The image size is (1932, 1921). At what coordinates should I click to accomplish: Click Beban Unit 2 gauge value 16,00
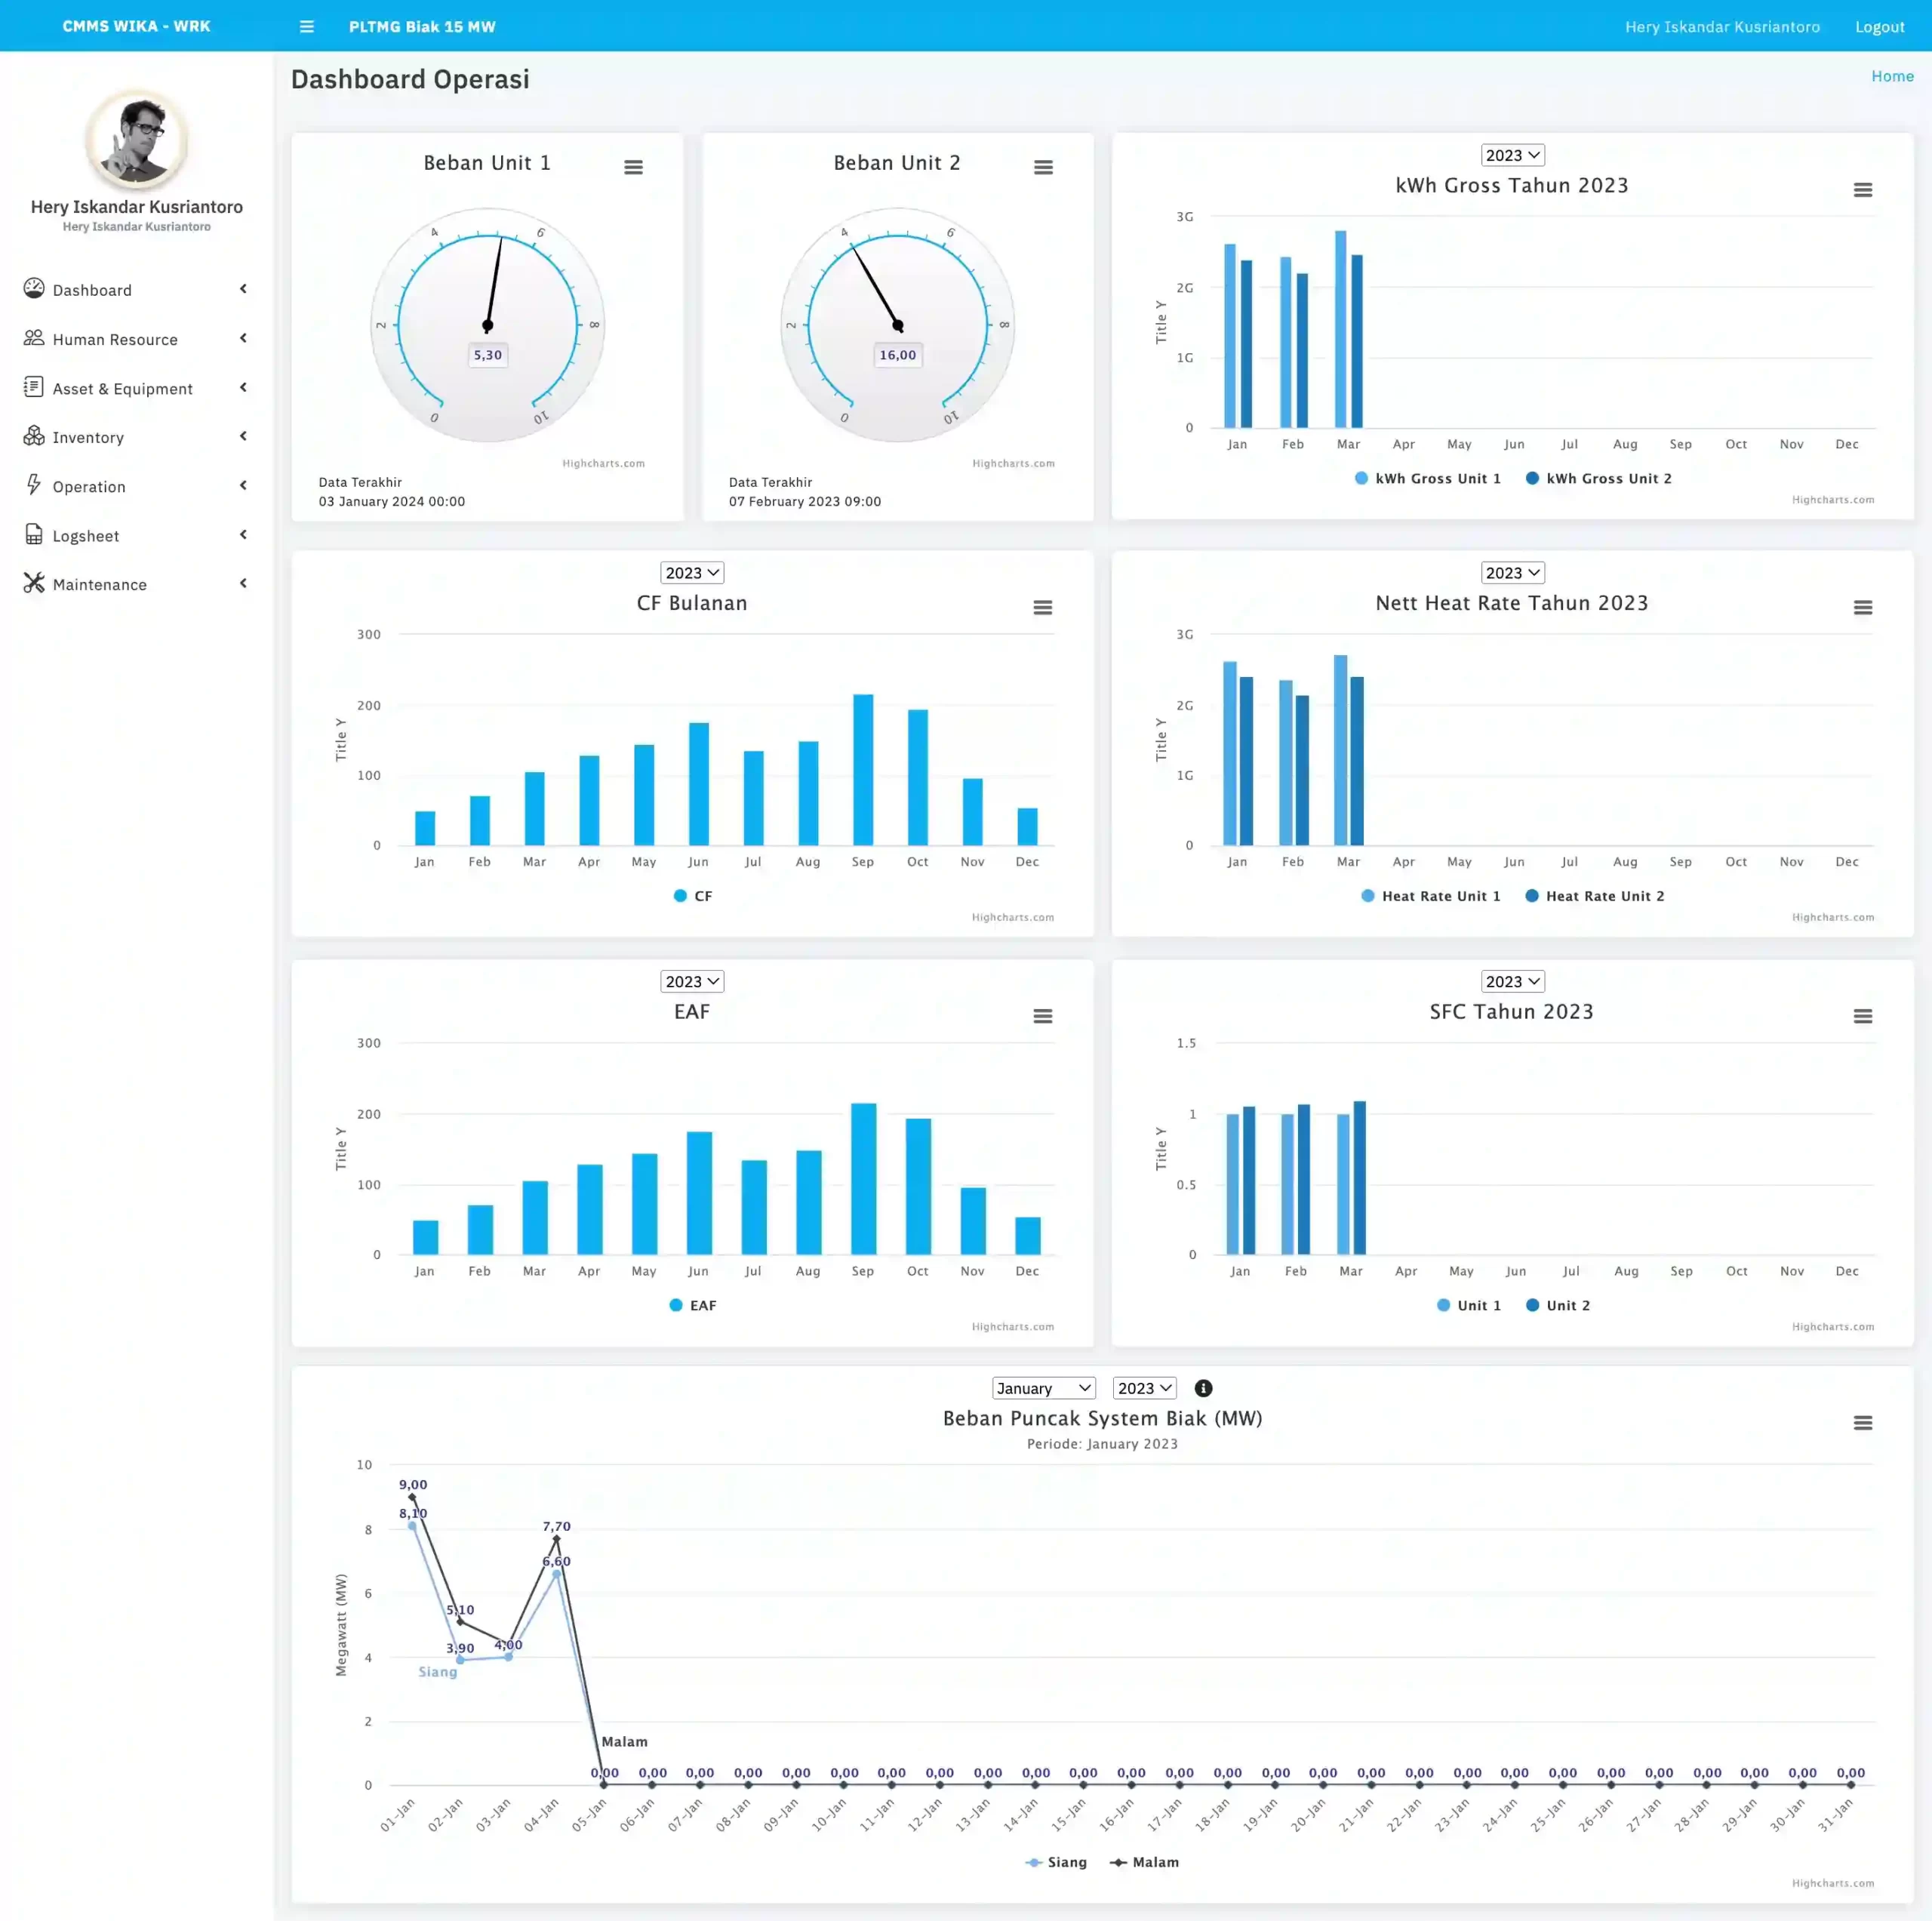[898, 355]
